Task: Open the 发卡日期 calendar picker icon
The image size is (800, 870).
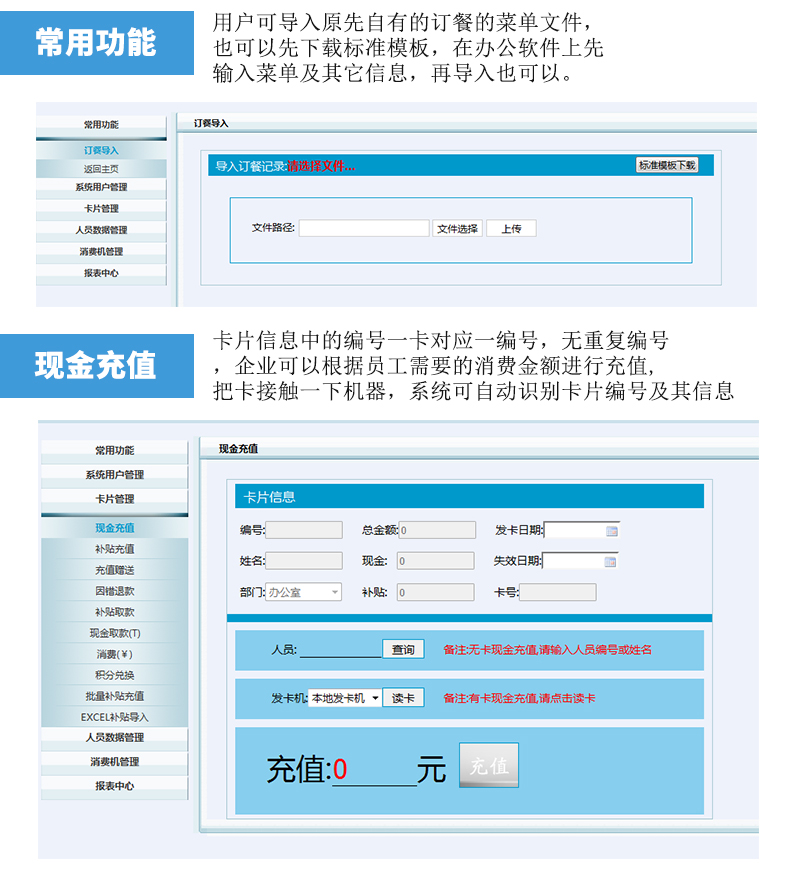Action: click(611, 531)
